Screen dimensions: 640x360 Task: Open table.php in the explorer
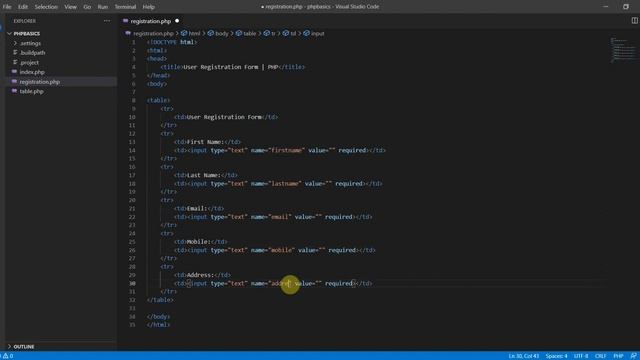[x=61, y=91]
